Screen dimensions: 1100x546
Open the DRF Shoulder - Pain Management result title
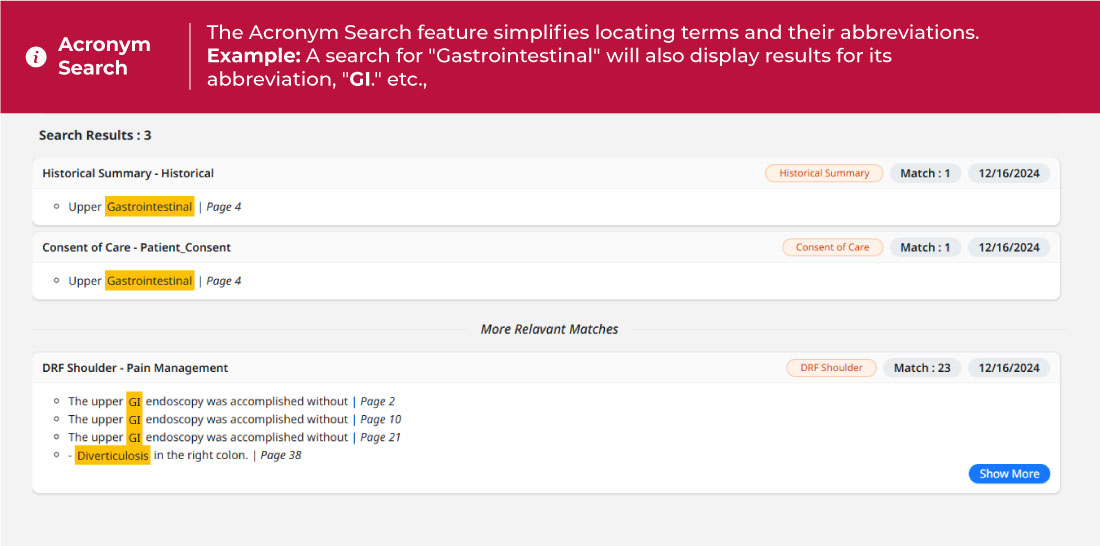(x=135, y=368)
